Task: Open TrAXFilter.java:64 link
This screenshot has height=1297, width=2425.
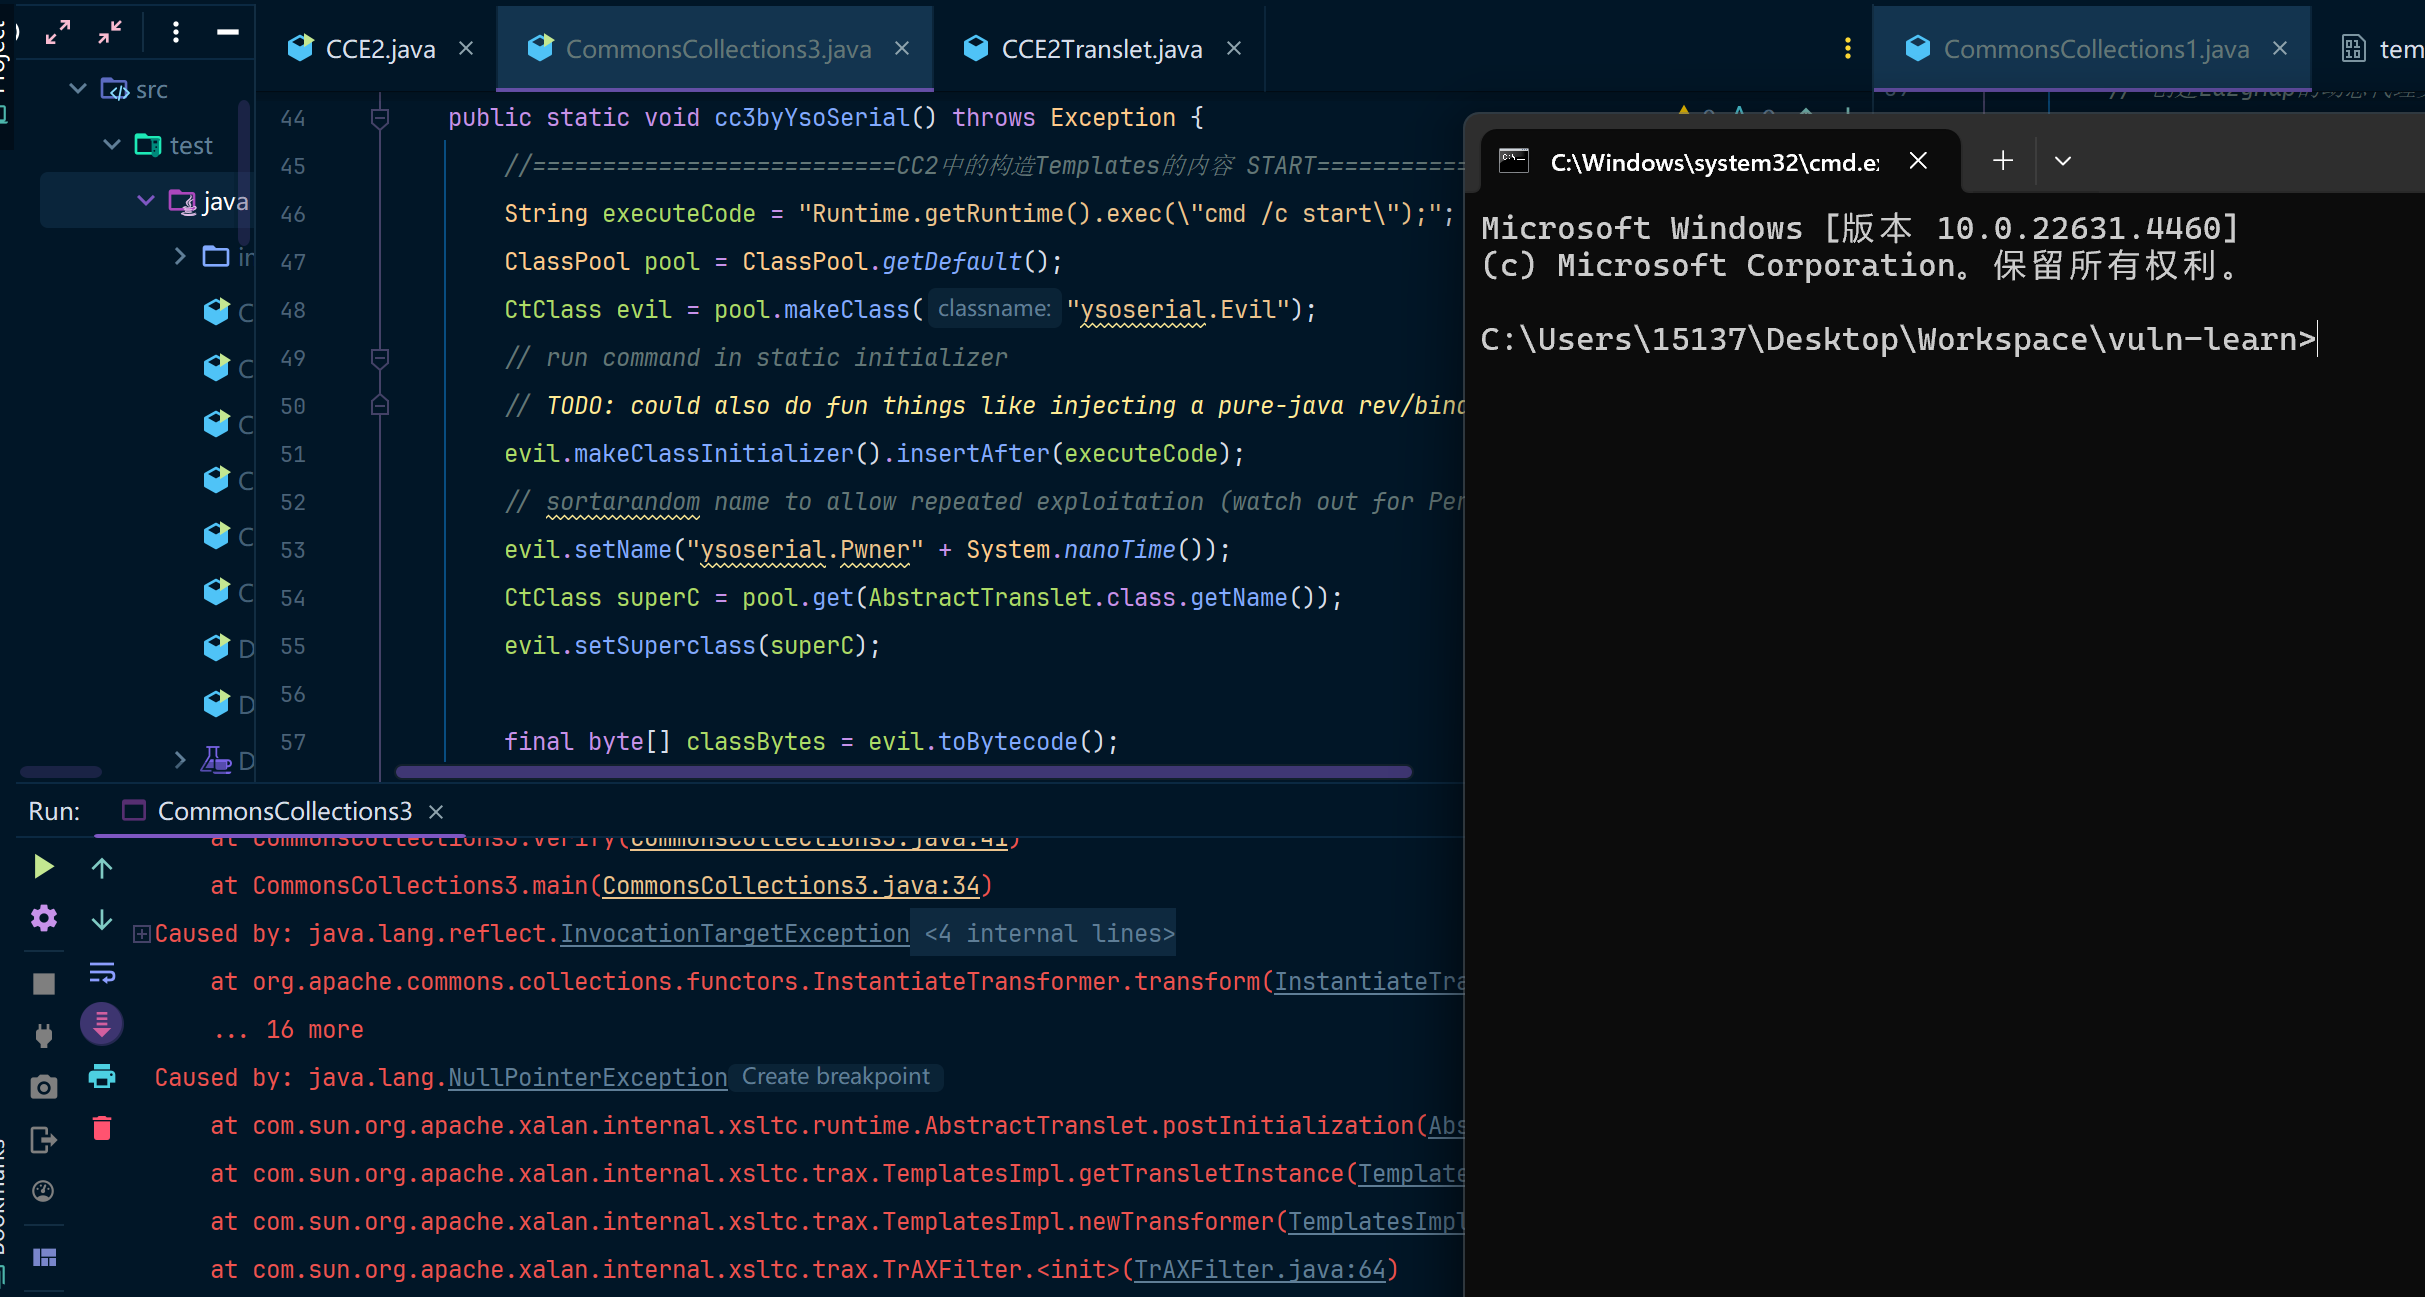Action: tap(1260, 1270)
